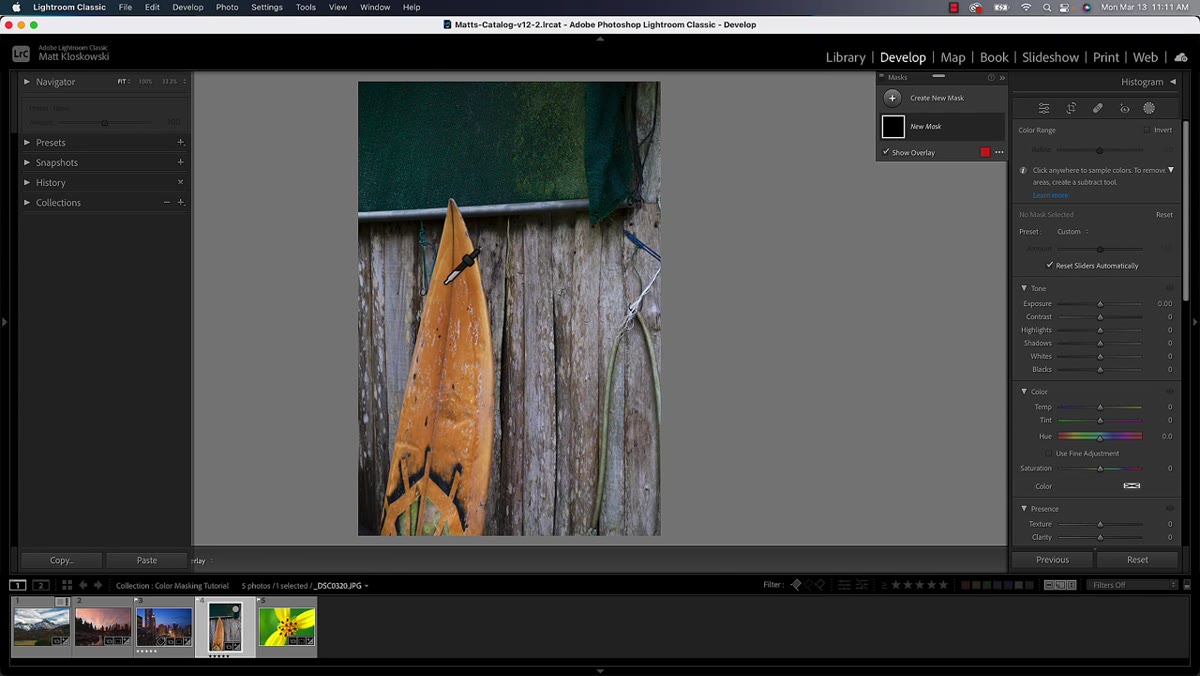
Task: Open the Filters Off dropdown
Action: [x=1132, y=585]
